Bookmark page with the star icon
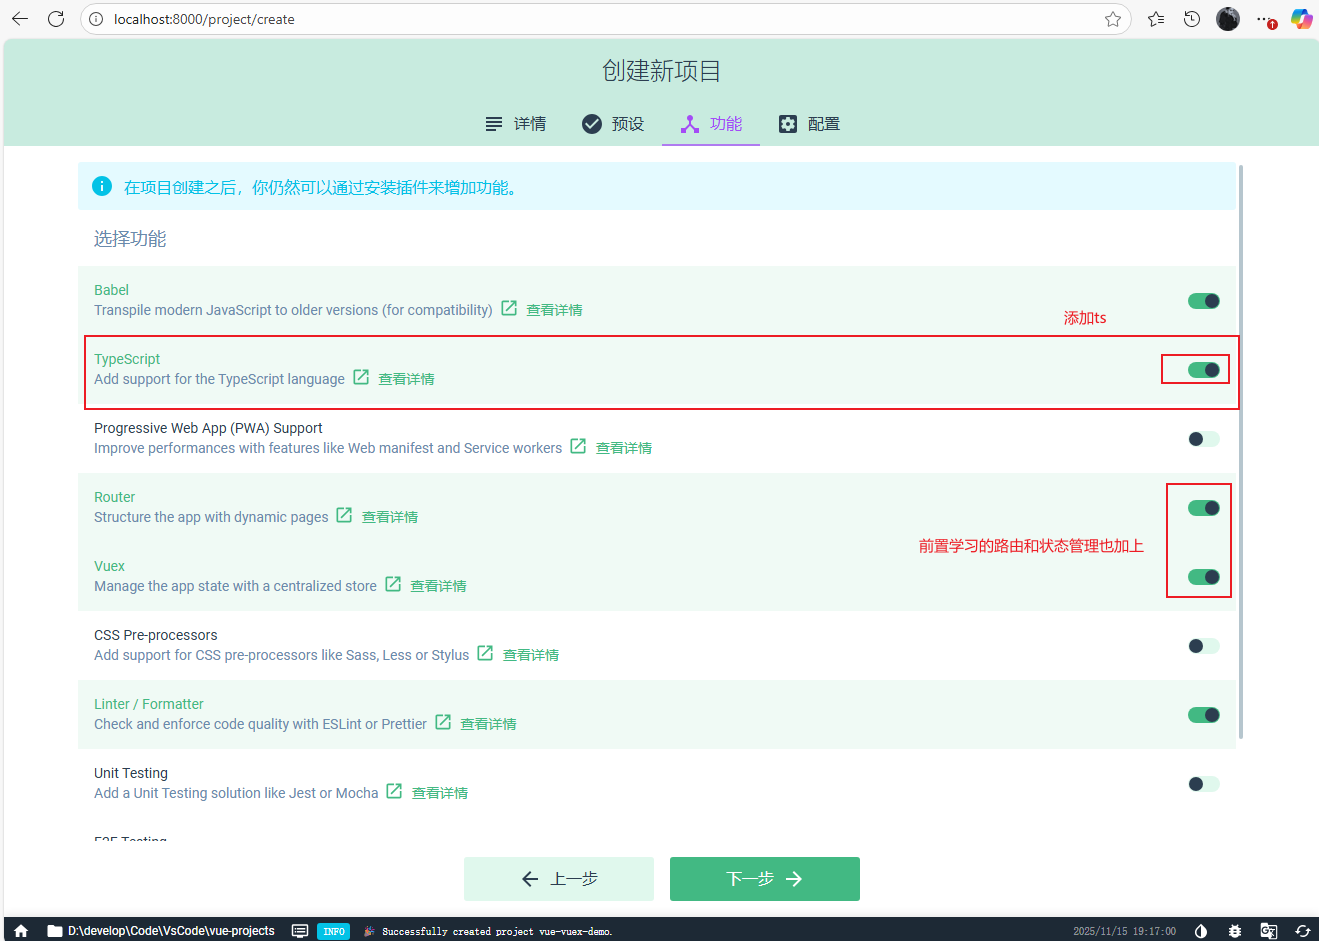 pyautogui.click(x=1113, y=19)
